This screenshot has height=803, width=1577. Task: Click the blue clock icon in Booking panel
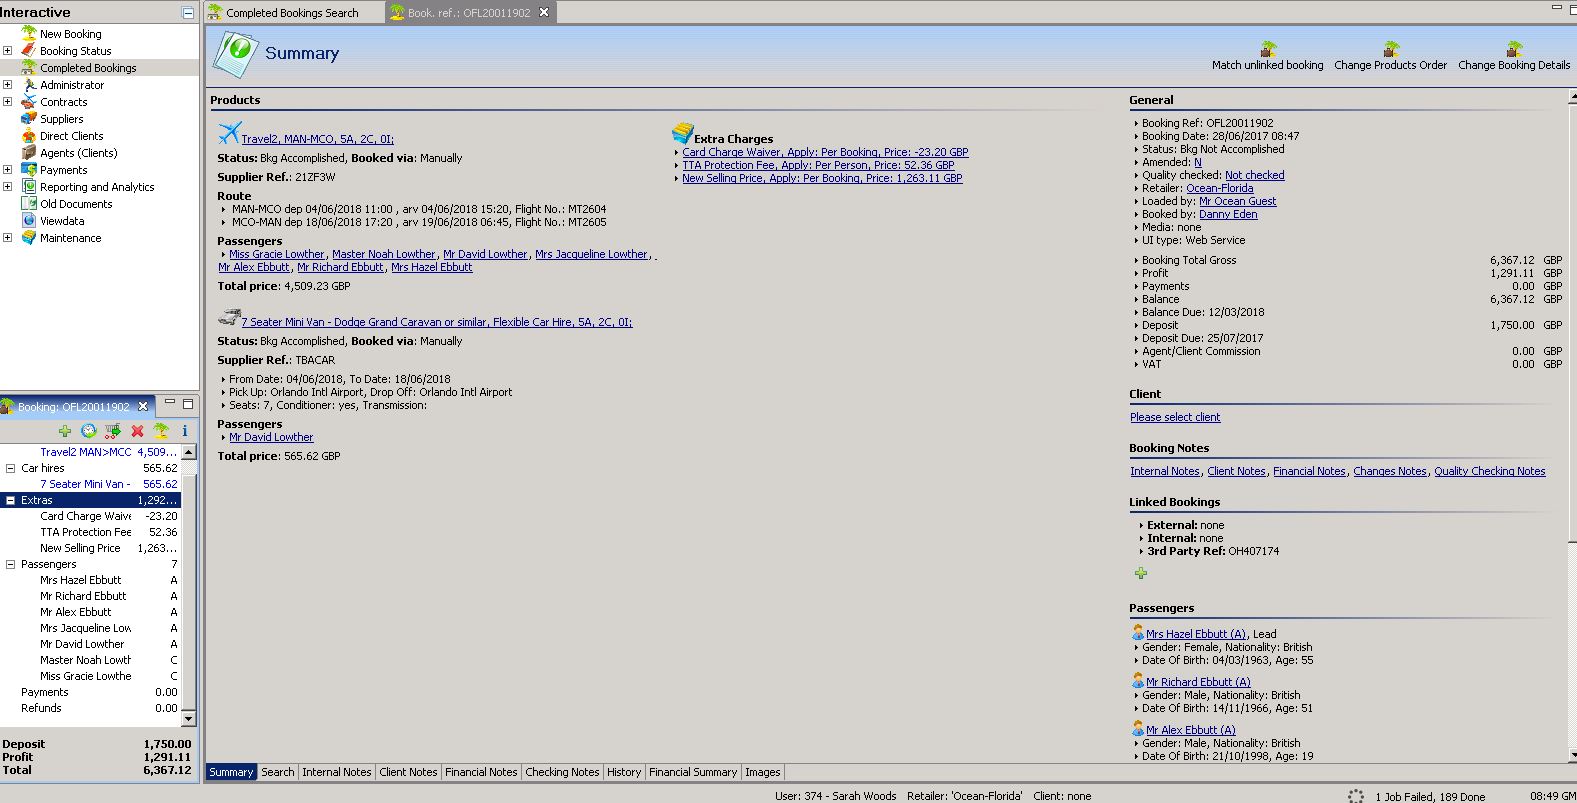pyautogui.click(x=89, y=431)
